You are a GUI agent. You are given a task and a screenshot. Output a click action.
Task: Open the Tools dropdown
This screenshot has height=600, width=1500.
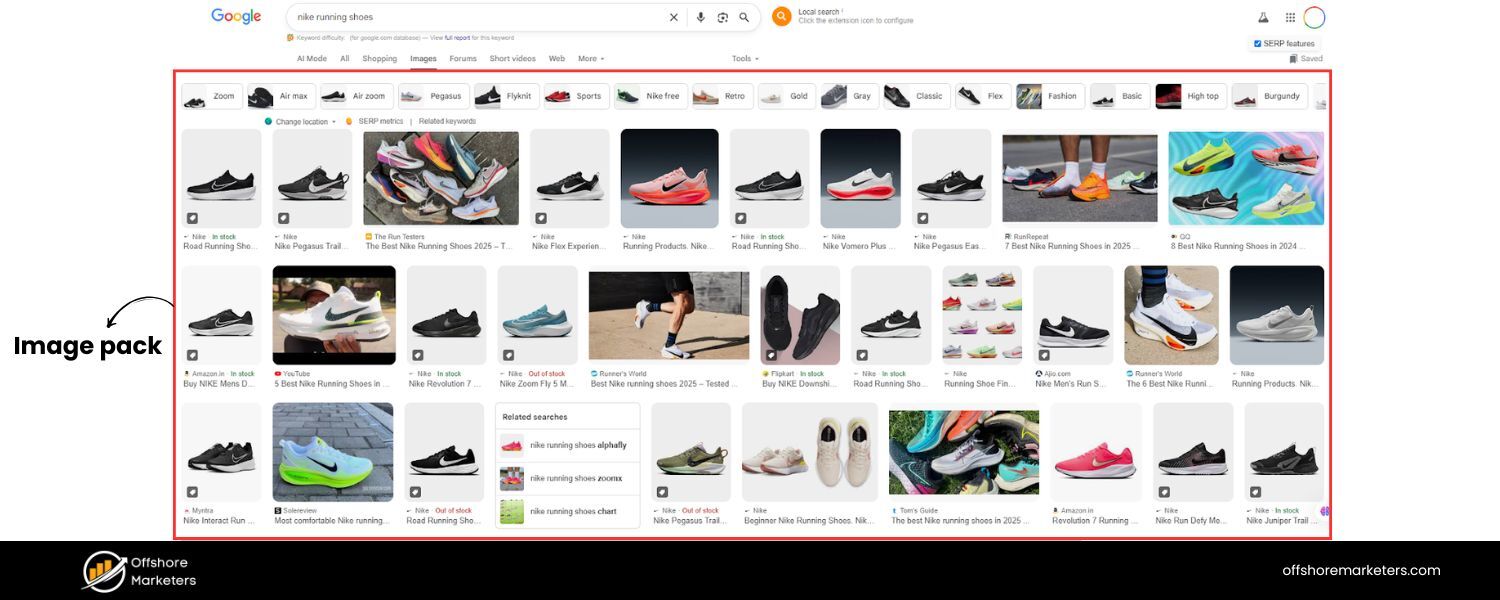pyautogui.click(x=745, y=59)
